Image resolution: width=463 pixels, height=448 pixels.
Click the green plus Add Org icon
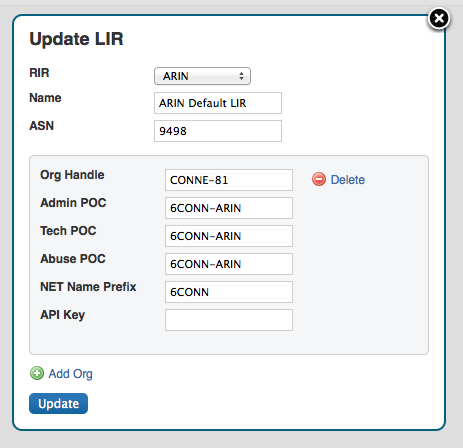37,373
